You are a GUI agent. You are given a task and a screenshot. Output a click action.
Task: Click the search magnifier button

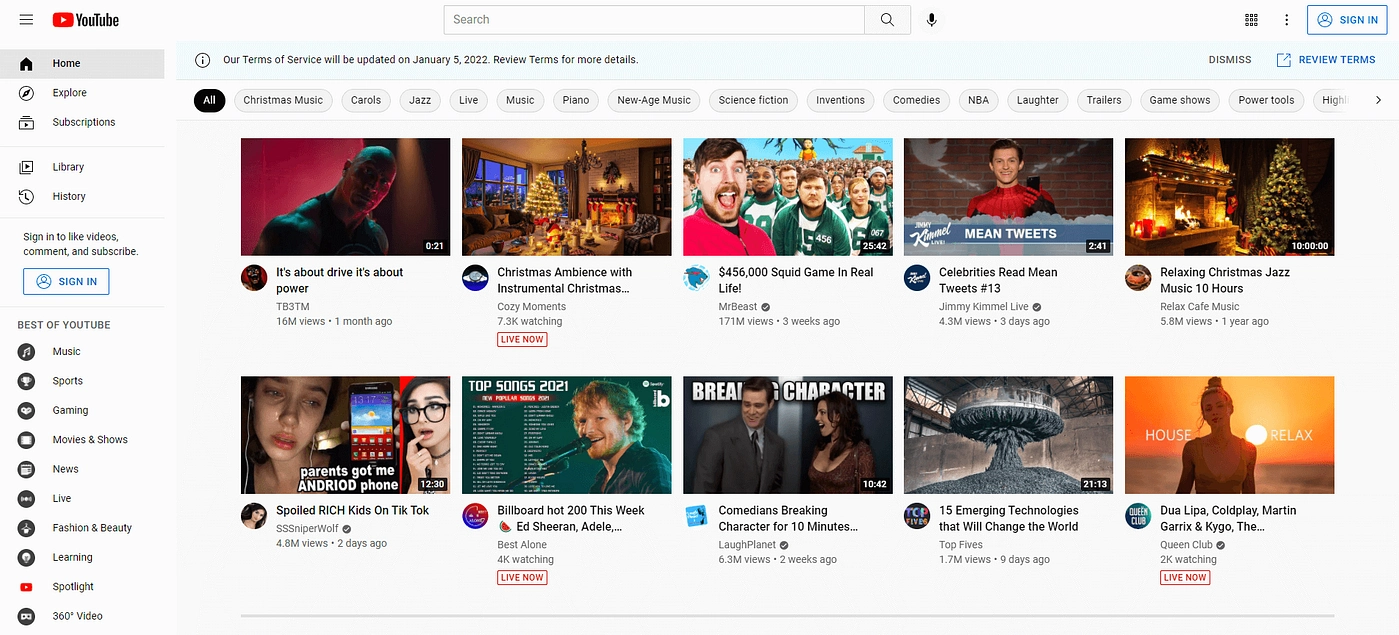(887, 20)
